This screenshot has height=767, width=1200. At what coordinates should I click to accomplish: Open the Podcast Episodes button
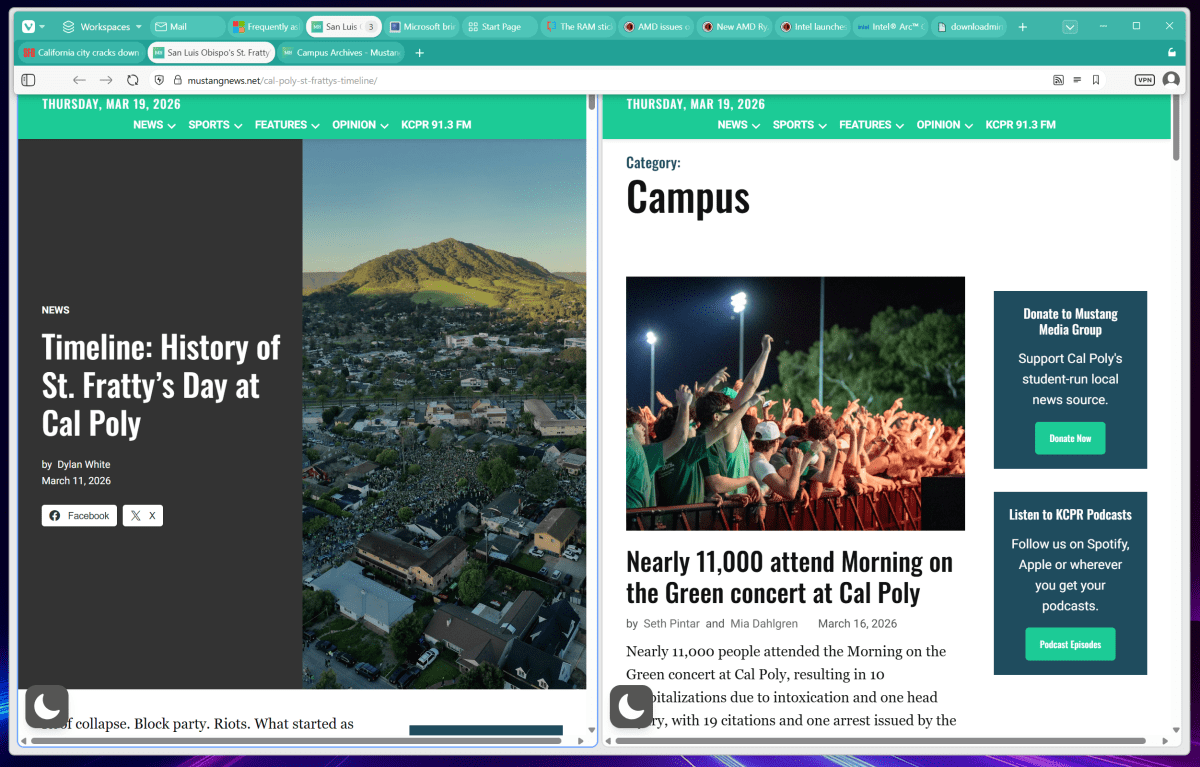(1070, 645)
